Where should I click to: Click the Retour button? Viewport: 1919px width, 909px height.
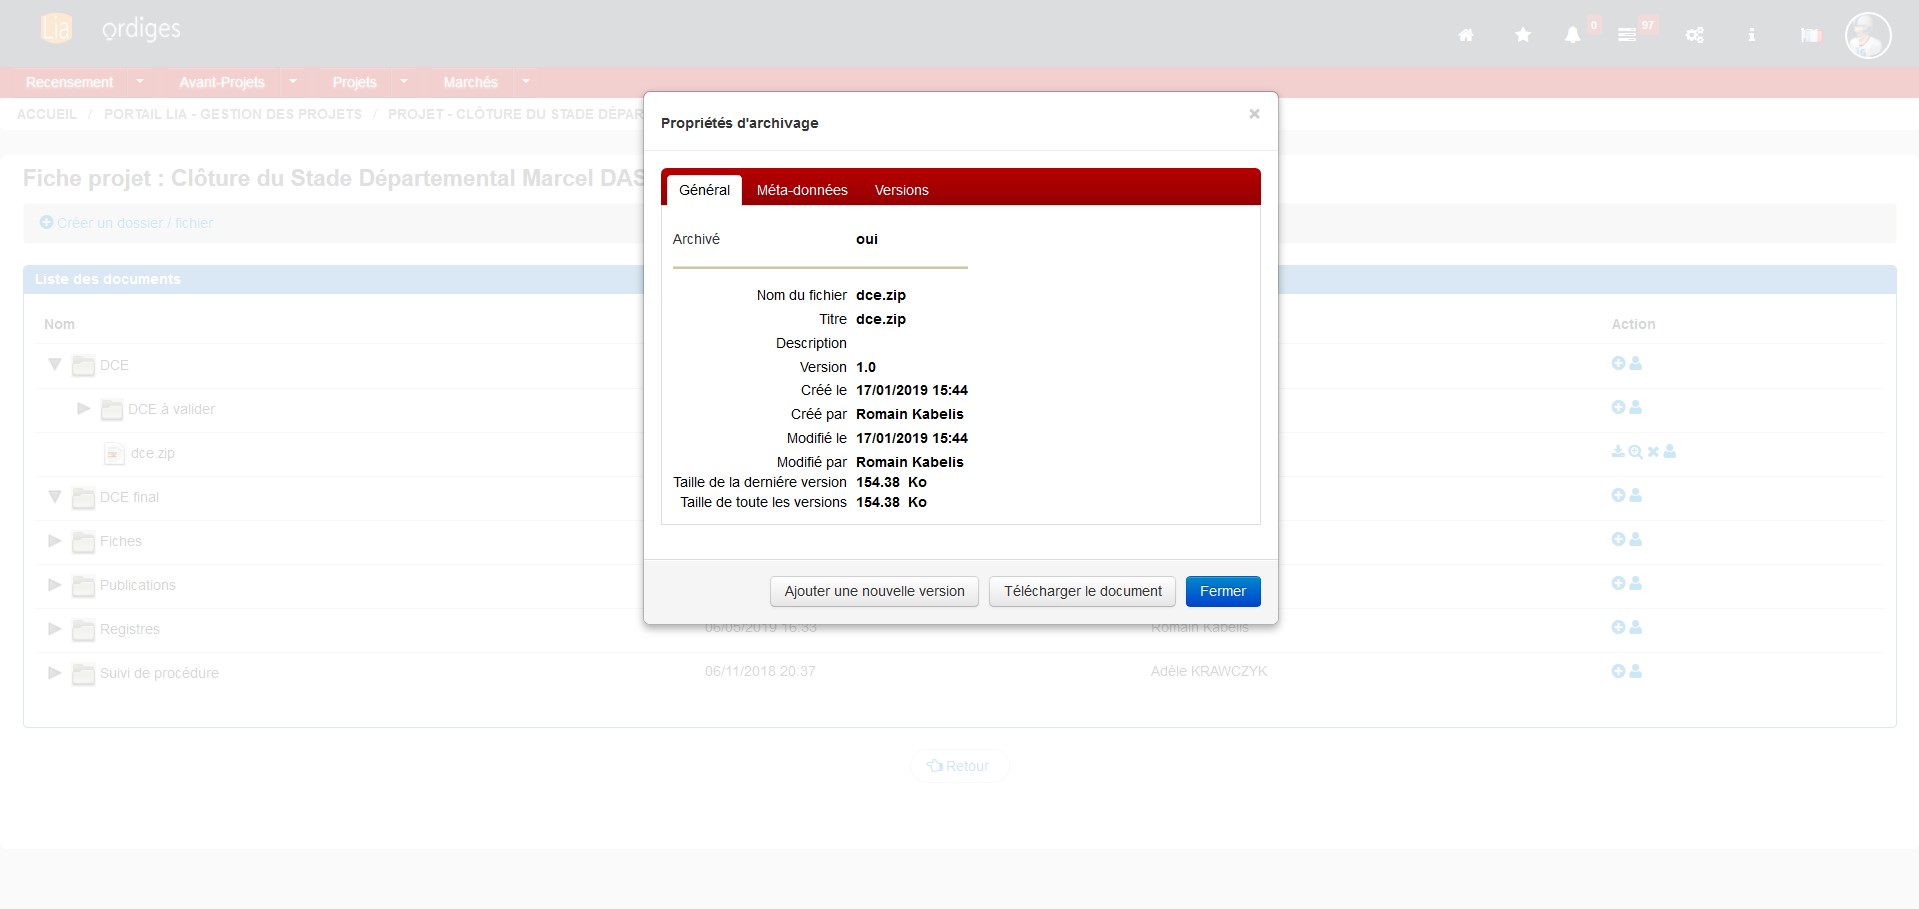click(959, 766)
